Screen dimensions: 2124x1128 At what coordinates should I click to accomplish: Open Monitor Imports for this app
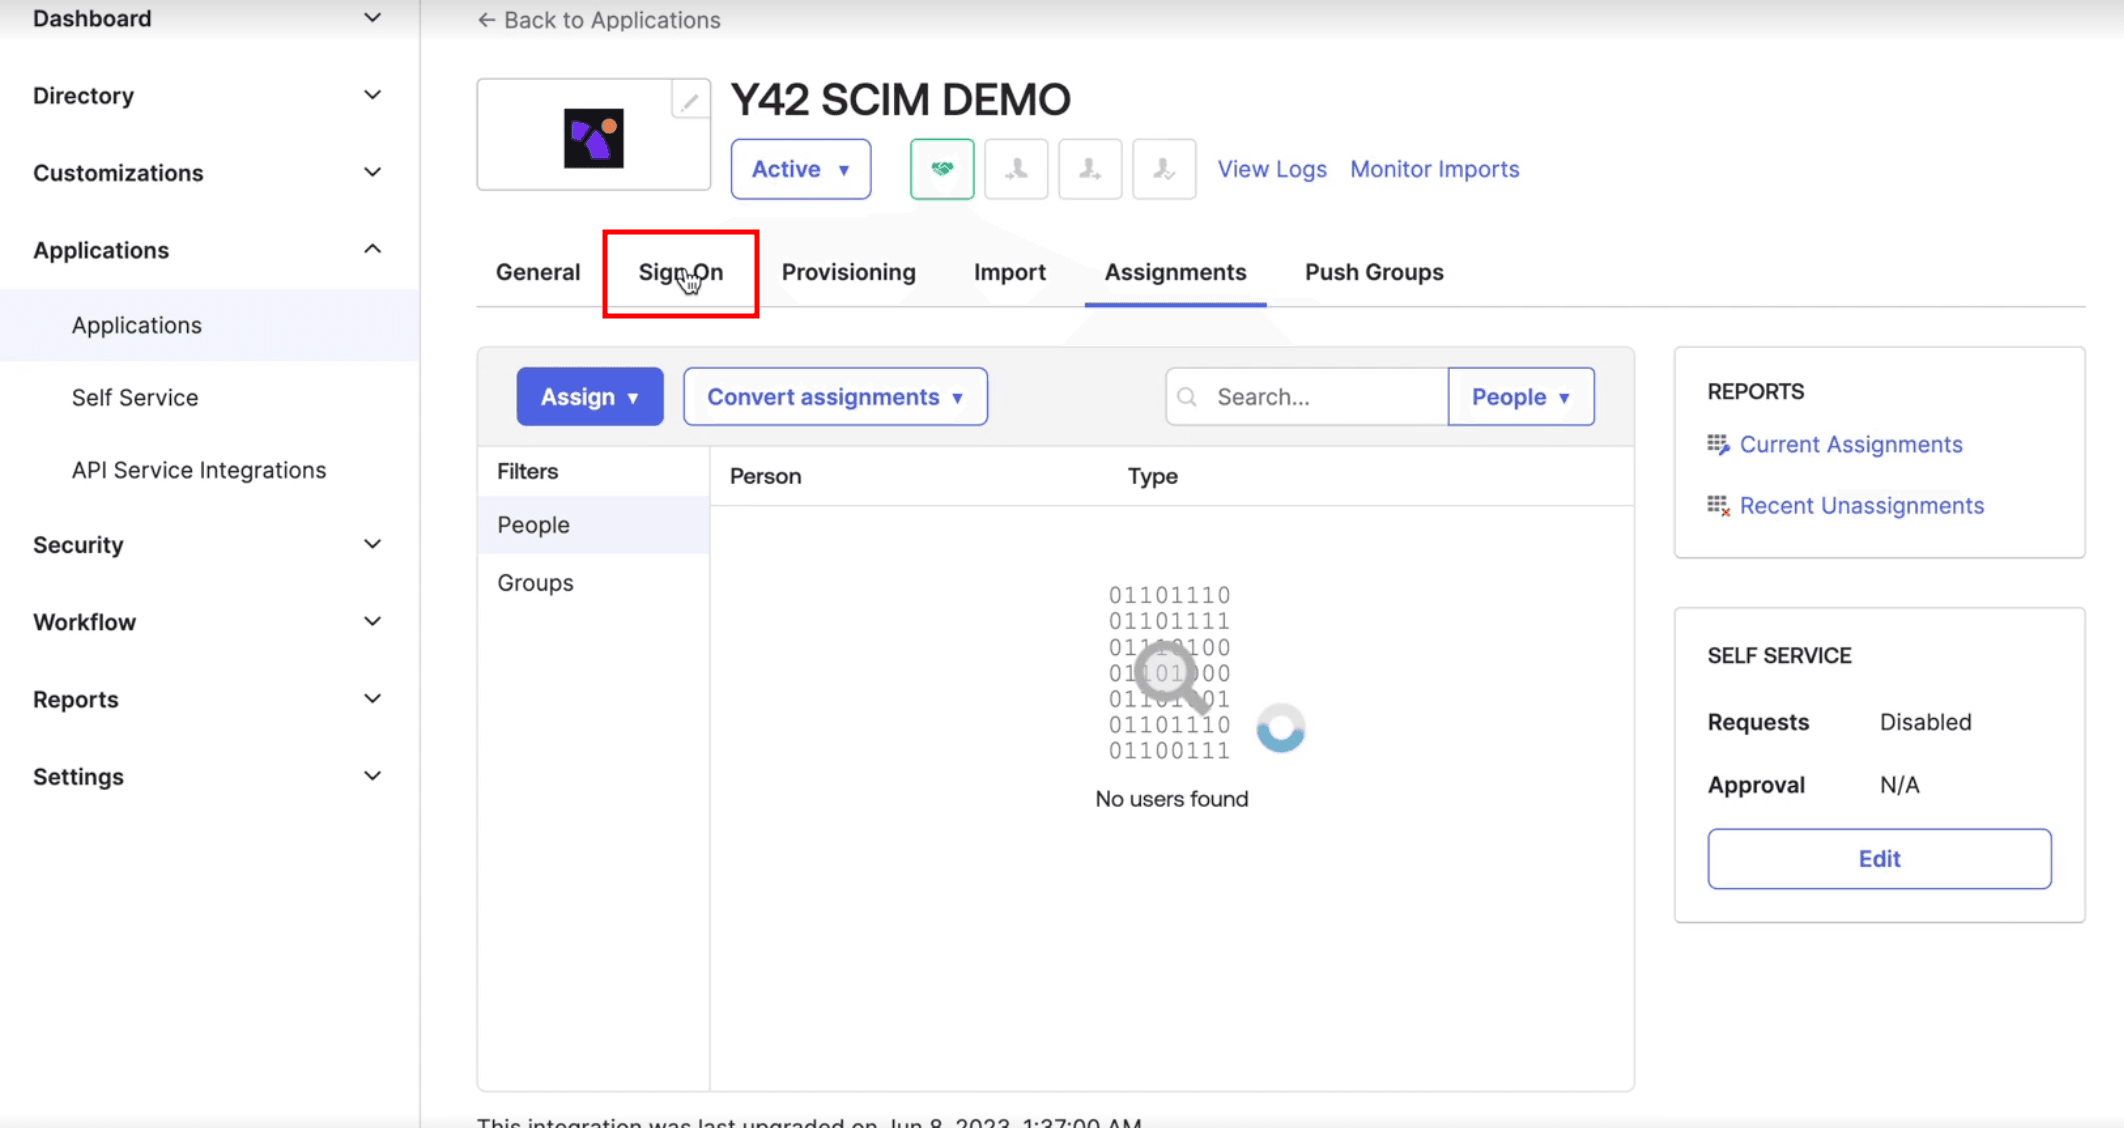[1434, 169]
